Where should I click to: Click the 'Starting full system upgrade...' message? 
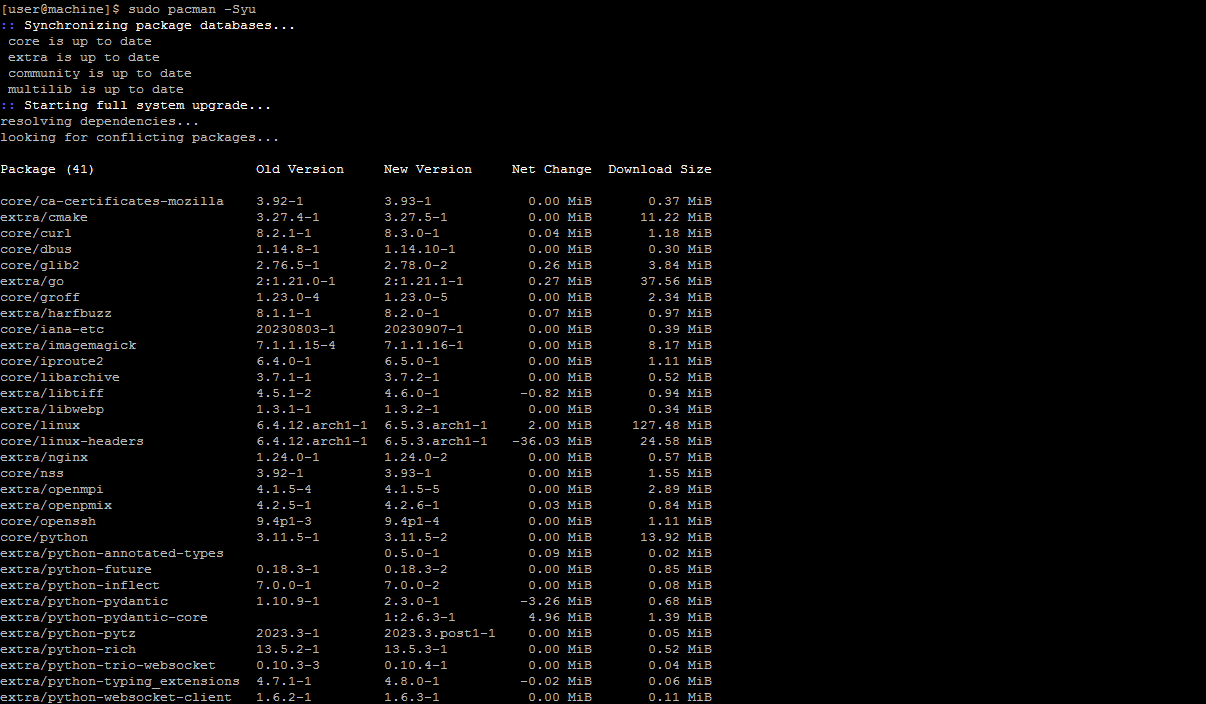[147, 105]
